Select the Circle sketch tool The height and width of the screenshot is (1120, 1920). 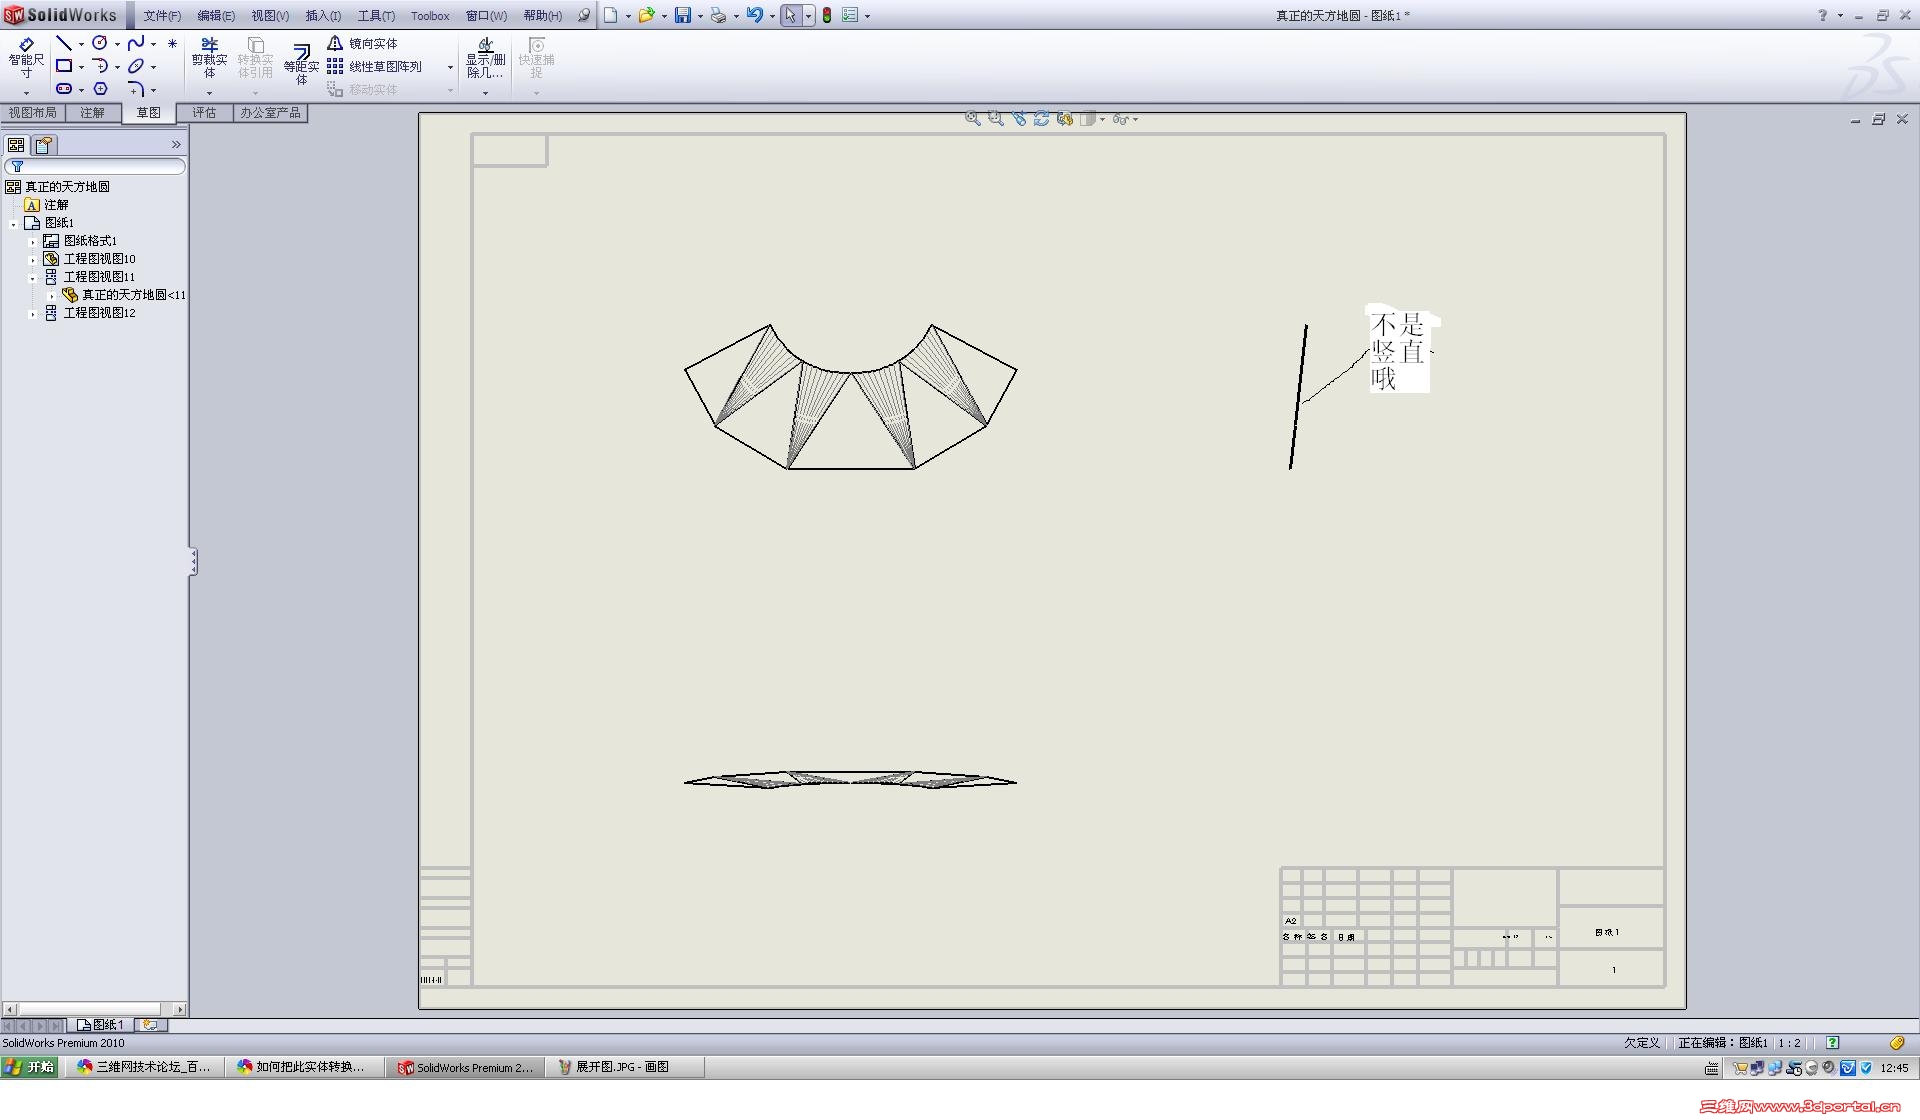(x=100, y=43)
